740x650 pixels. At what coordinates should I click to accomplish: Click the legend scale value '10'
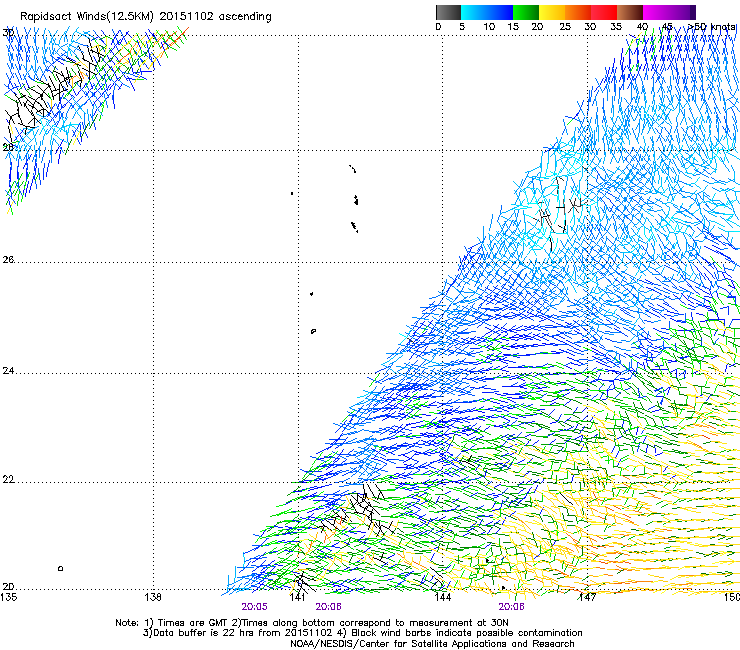coord(489,27)
